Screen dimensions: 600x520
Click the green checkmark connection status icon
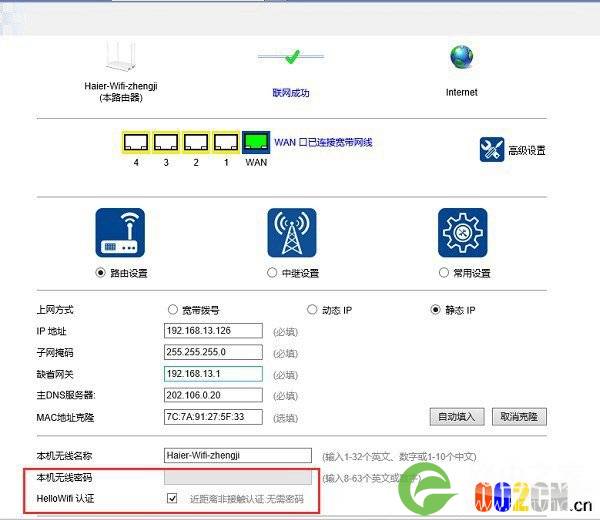tap(292, 57)
